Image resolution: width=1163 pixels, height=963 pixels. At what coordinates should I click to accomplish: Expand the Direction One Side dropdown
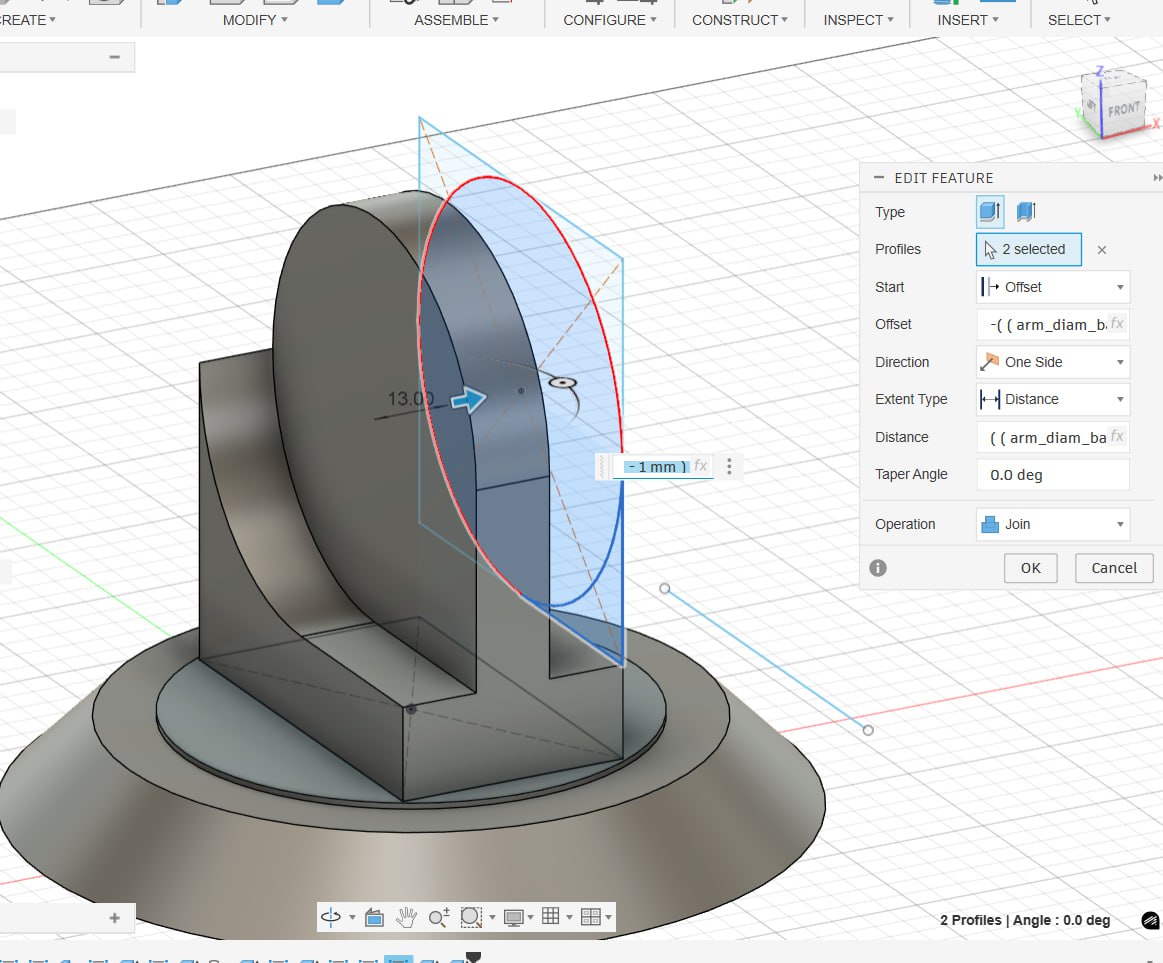(1053, 362)
